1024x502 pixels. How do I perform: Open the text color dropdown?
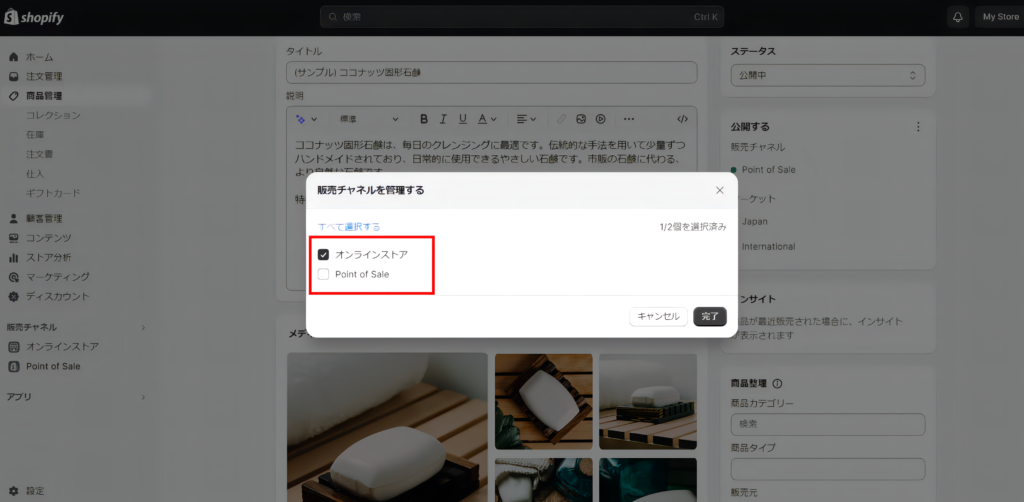487,119
